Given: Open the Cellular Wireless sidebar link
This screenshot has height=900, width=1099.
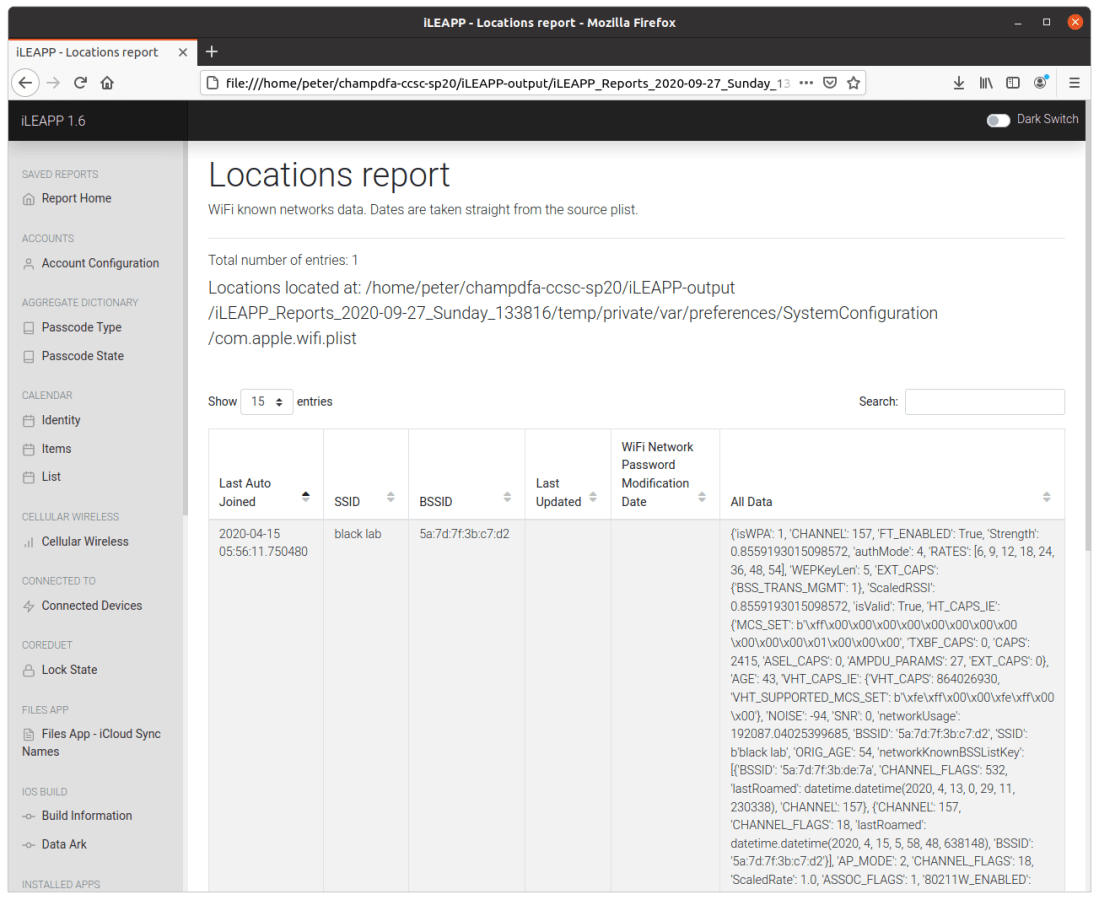Looking at the screenshot, I should tap(85, 542).
